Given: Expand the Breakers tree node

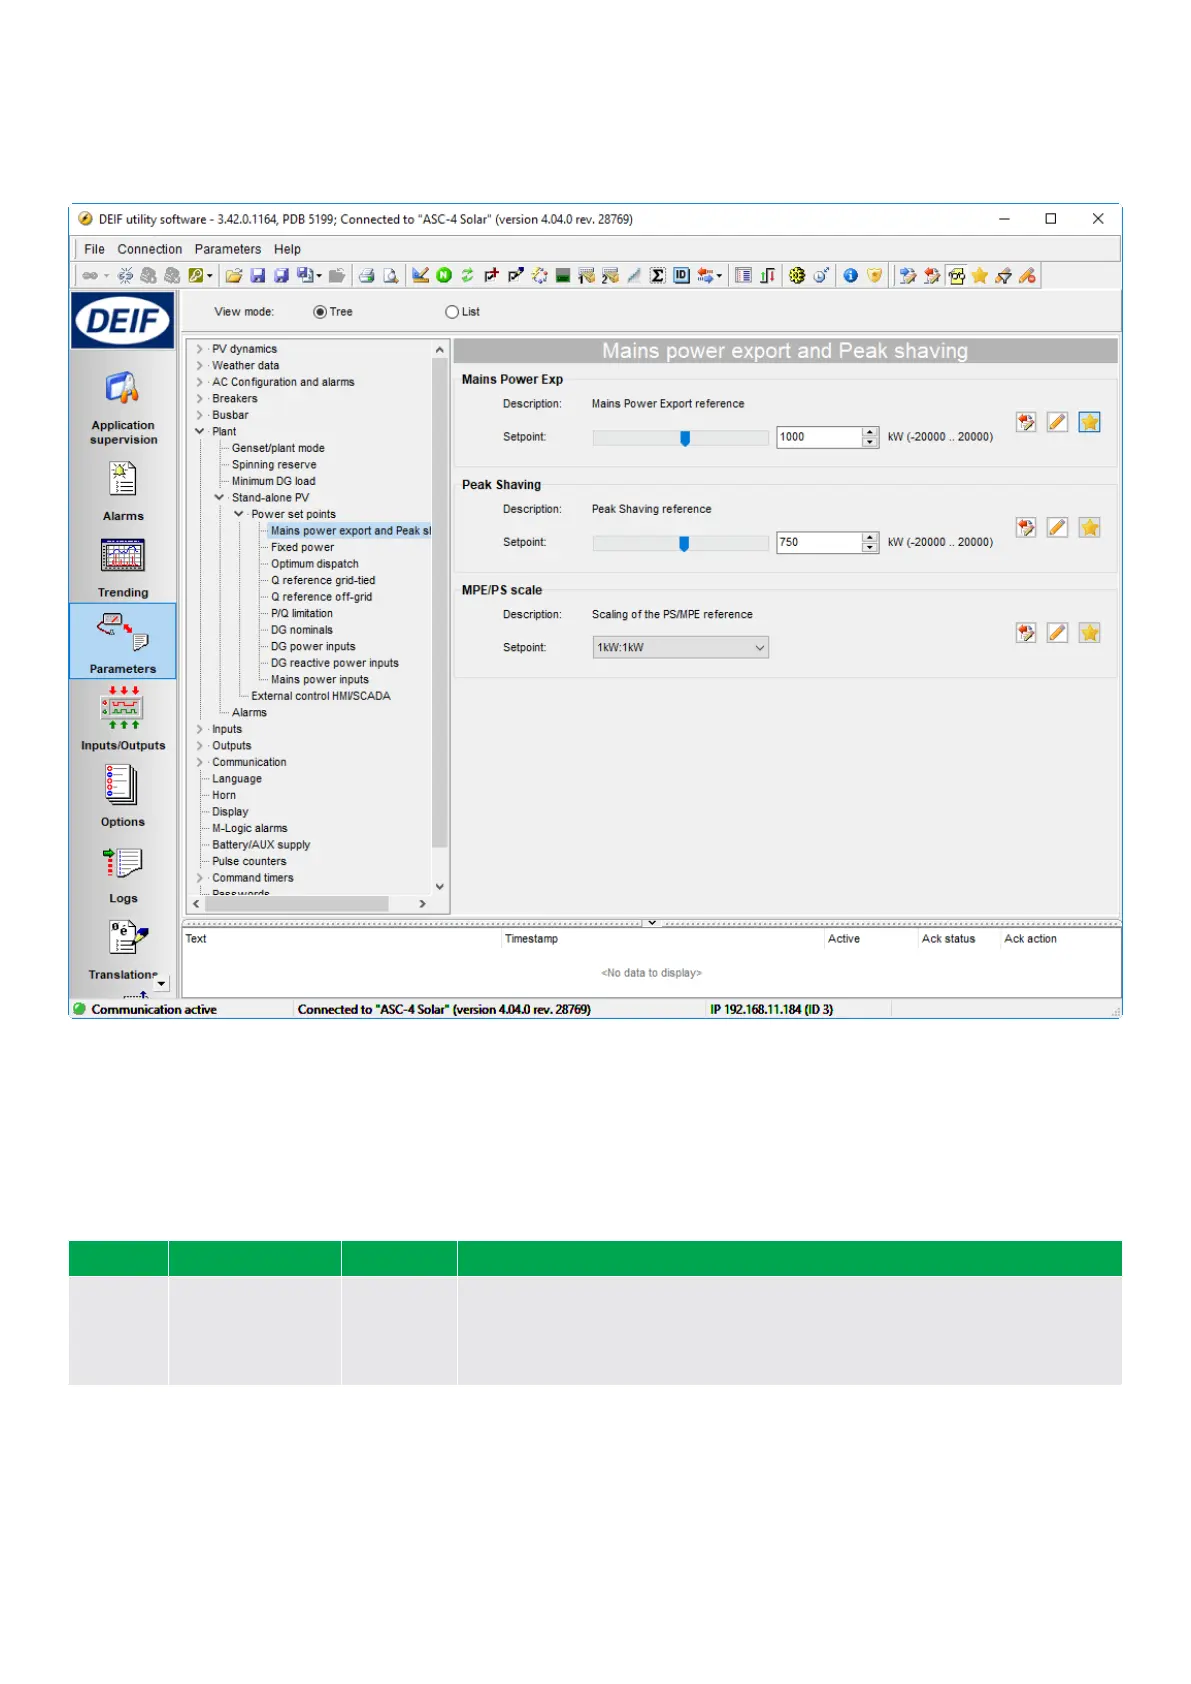Looking at the screenshot, I should [199, 399].
